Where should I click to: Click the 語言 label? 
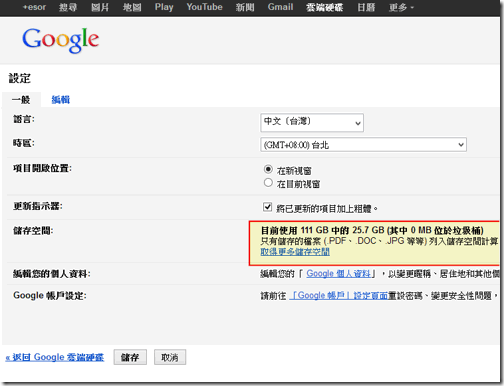point(24,119)
